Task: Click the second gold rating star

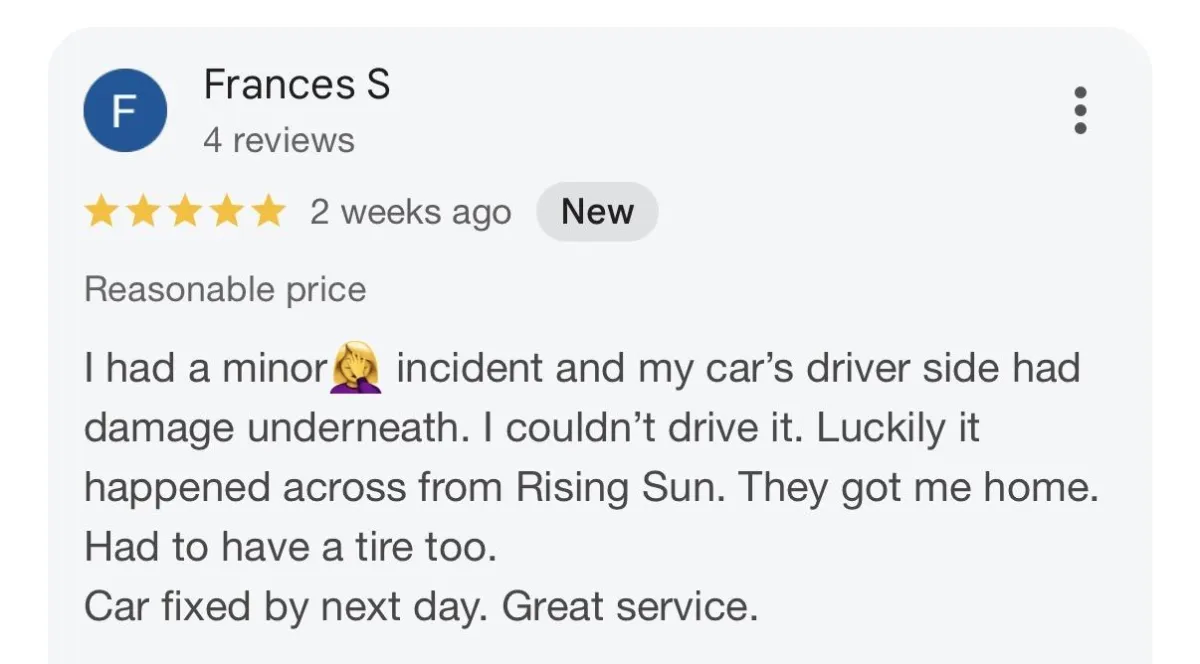Action: click(142, 212)
